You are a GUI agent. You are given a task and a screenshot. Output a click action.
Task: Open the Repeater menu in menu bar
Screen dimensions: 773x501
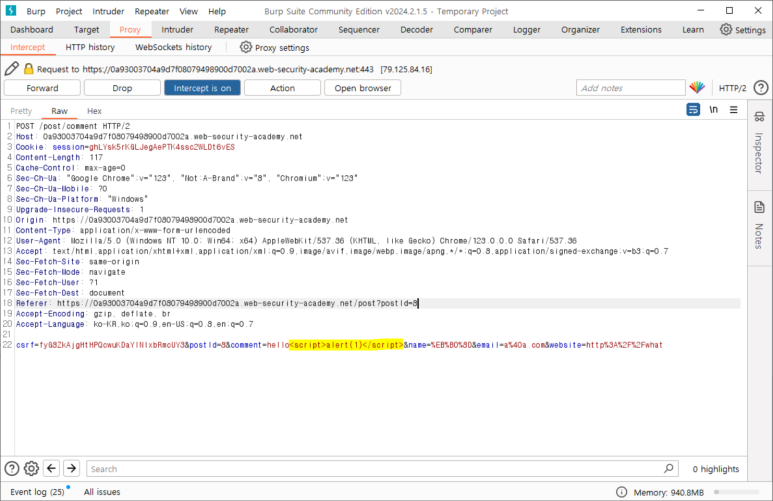coord(151,11)
